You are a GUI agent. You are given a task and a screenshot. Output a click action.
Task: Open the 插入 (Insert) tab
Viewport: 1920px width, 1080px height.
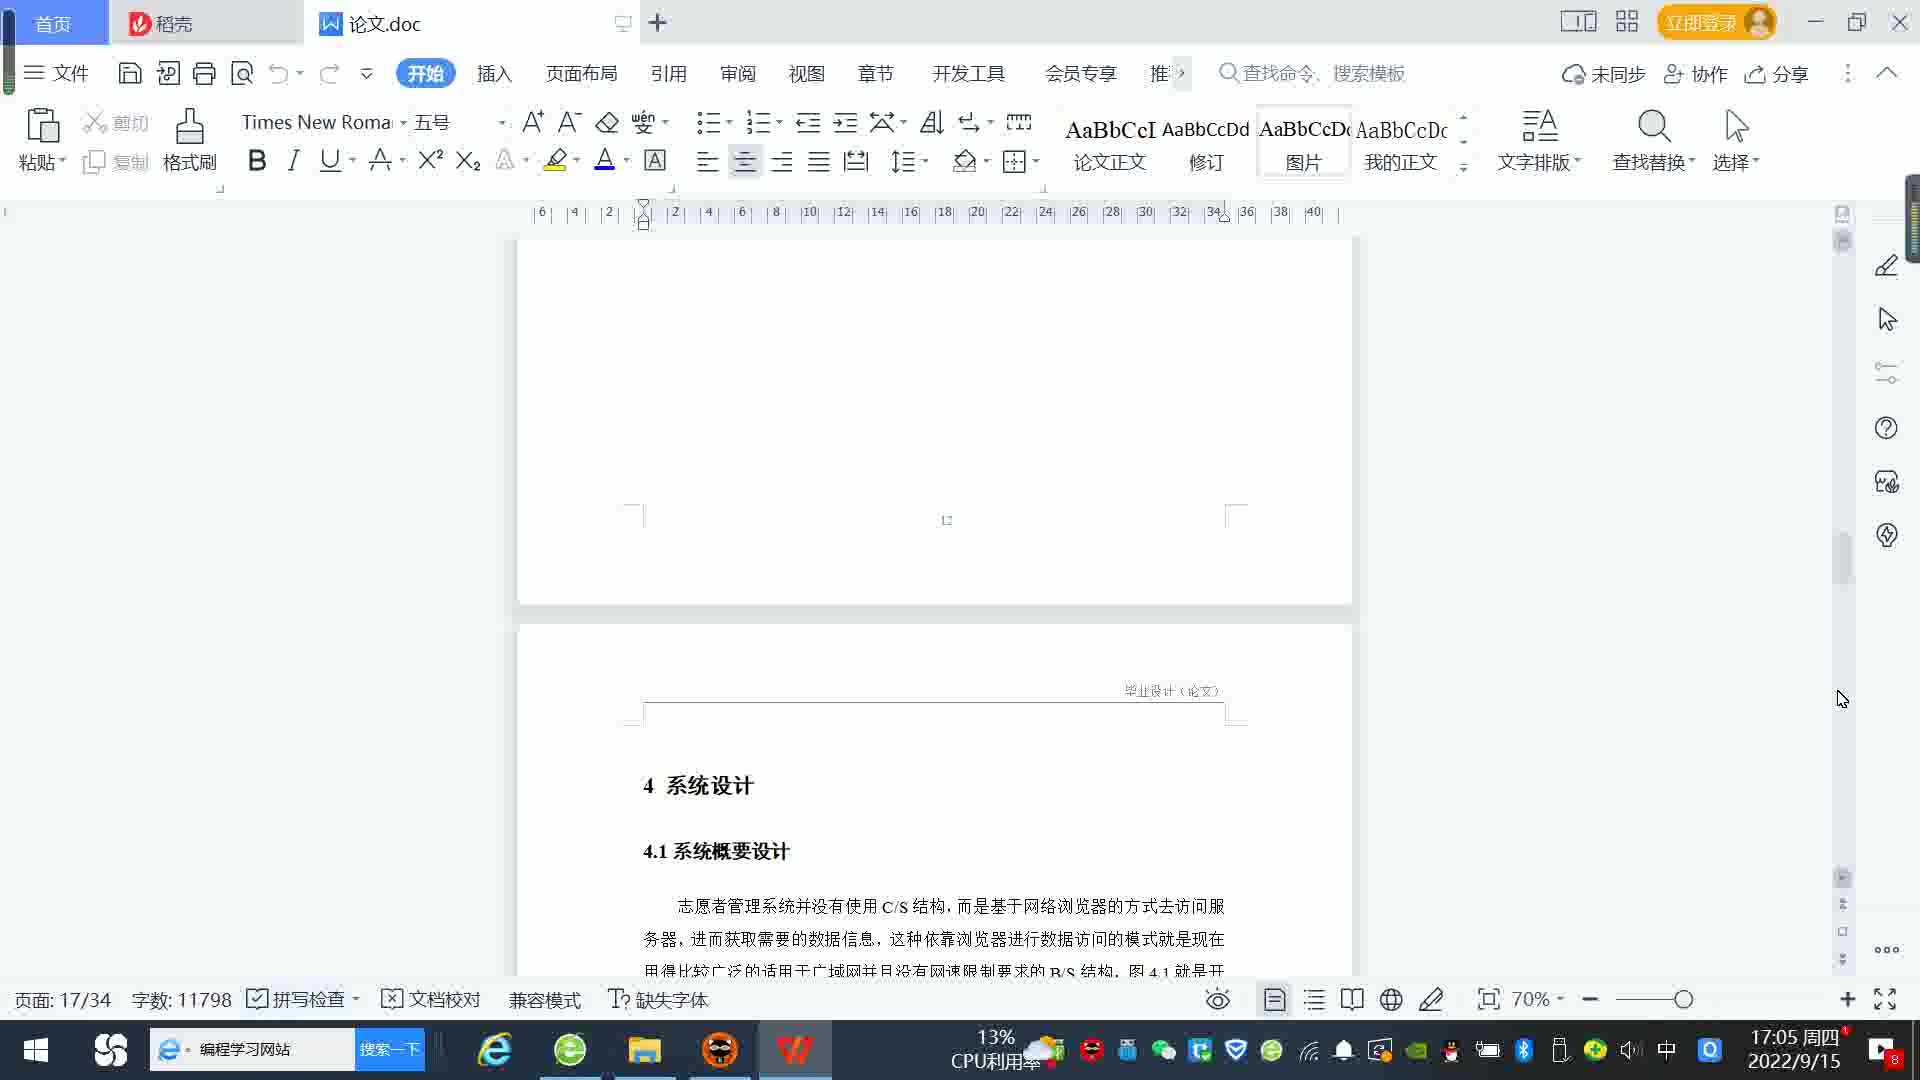[493, 74]
